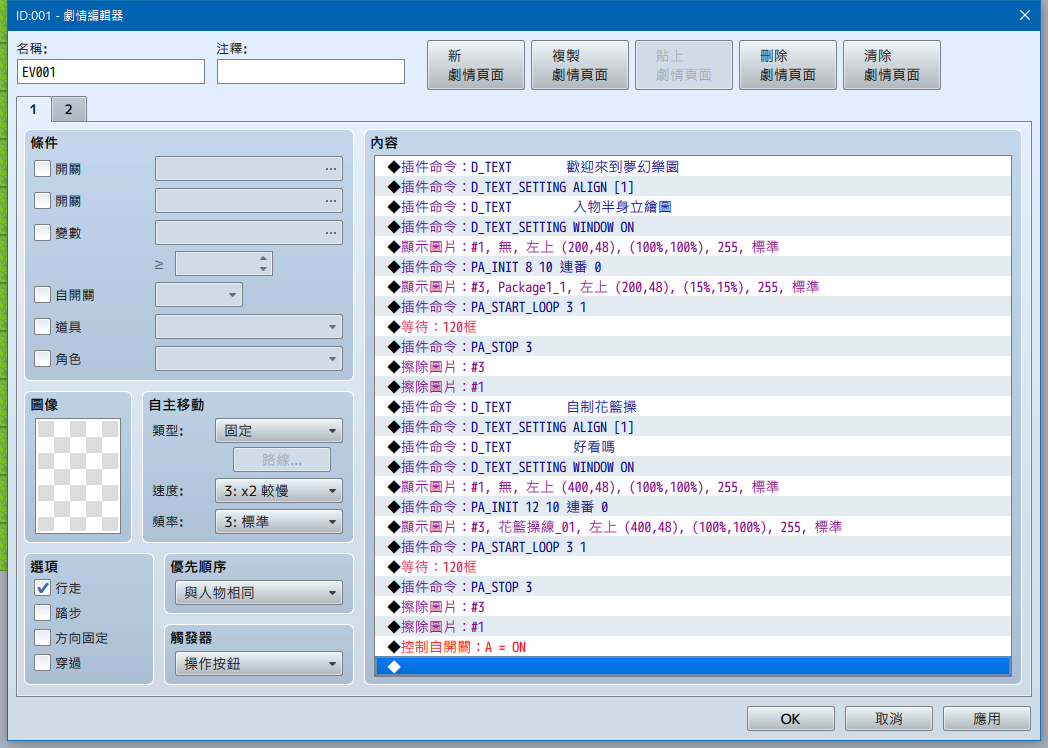Uncheck the 行走 option
The height and width of the screenshot is (748, 1048).
coord(42,588)
